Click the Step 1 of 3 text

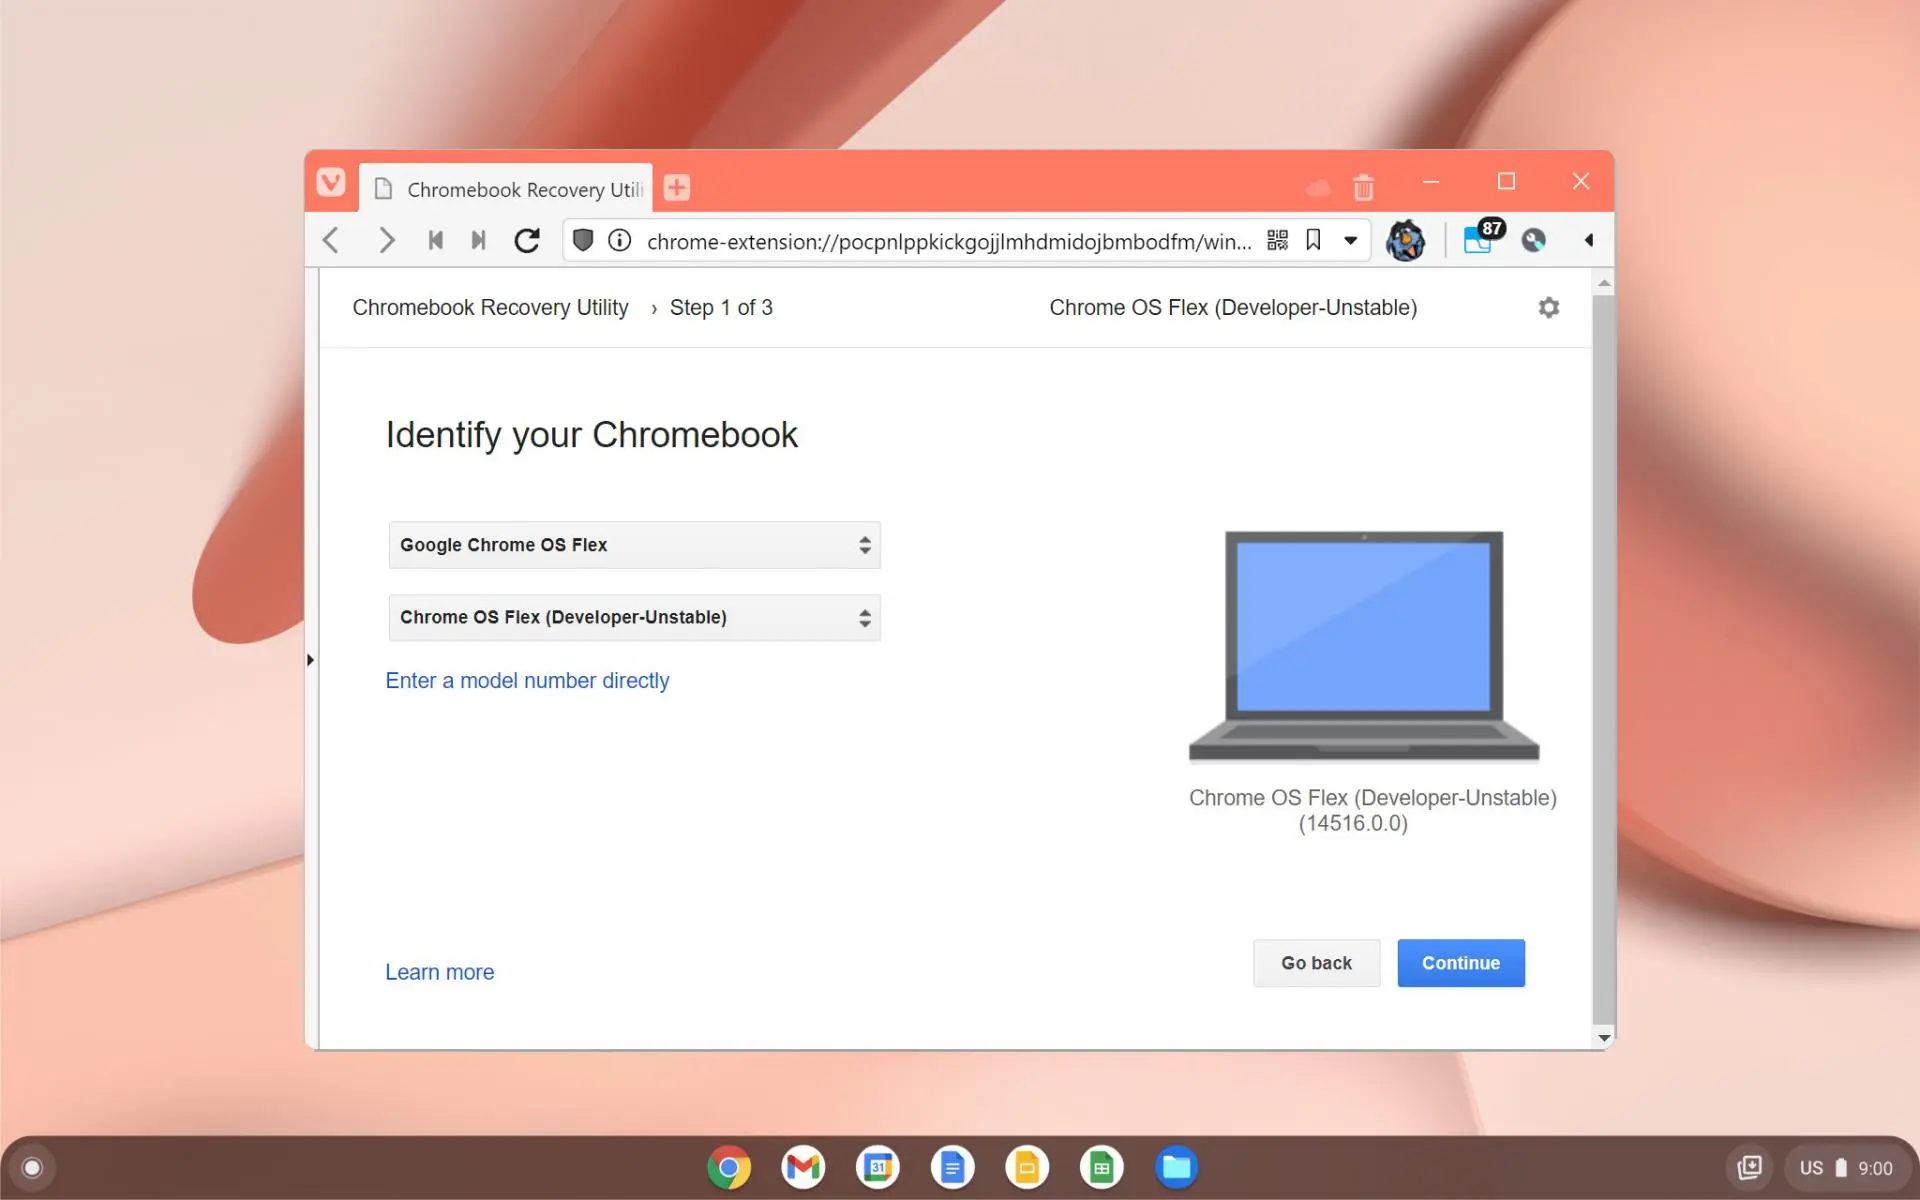coord(721,307)
